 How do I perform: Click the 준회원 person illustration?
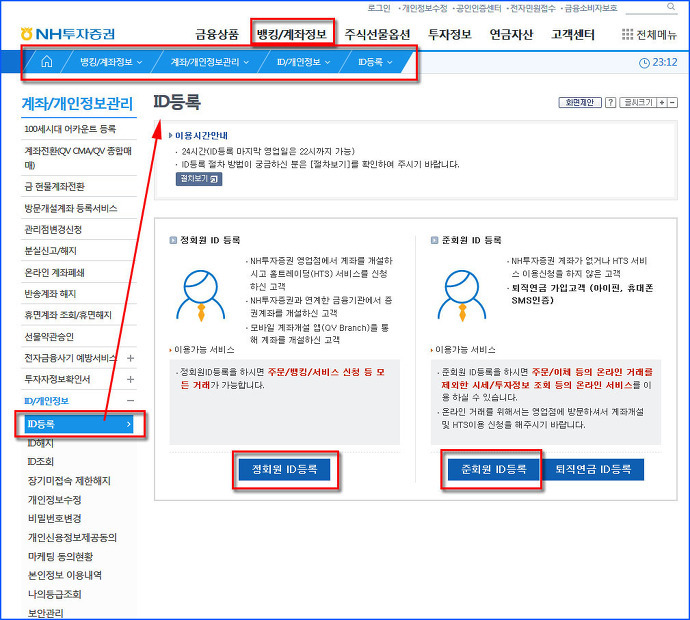pyautogui.click(x=462, y=295)
